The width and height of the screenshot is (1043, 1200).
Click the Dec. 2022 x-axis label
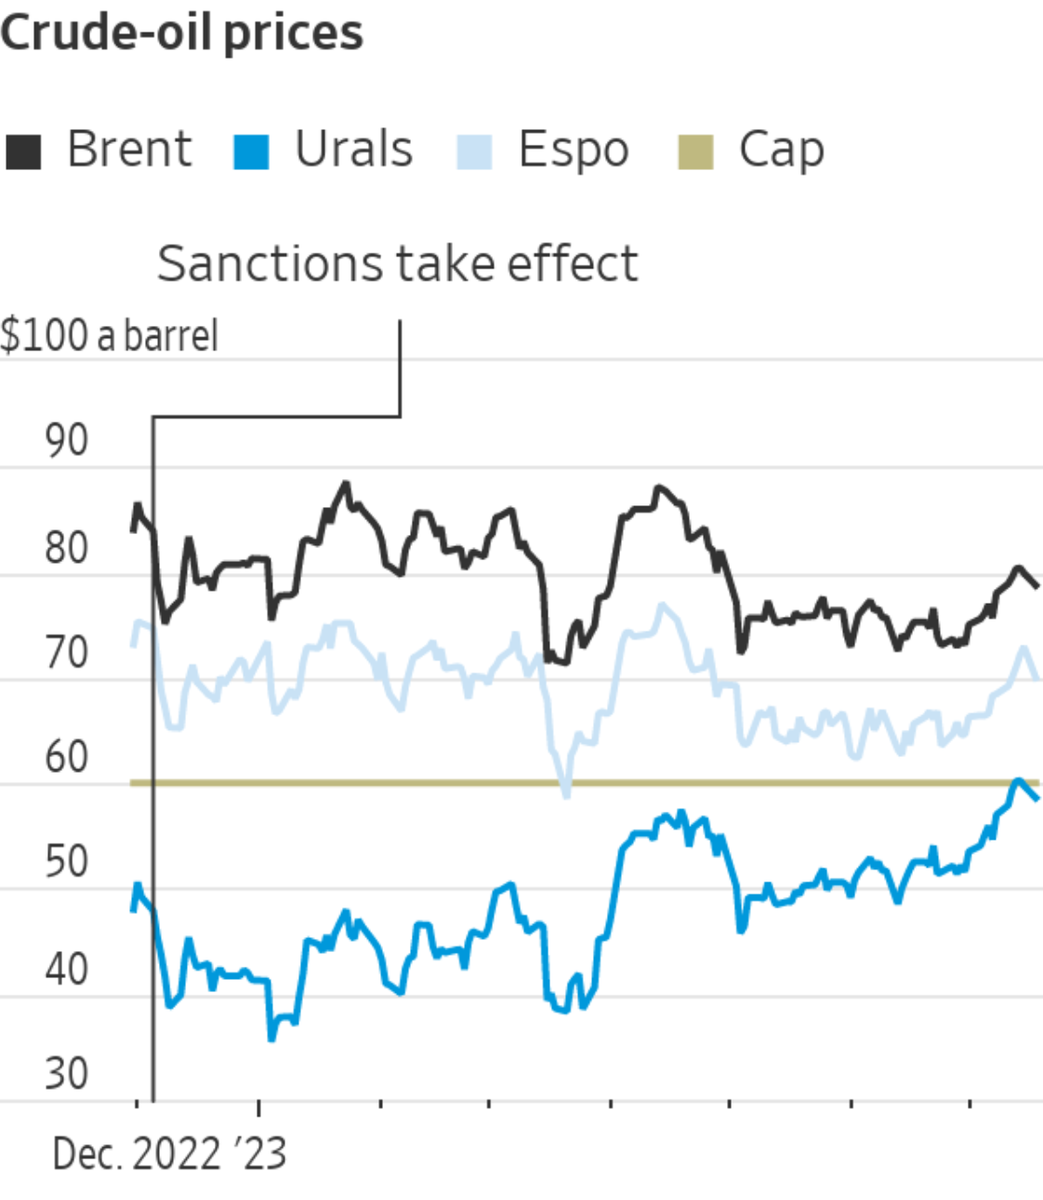(136, 1155)
